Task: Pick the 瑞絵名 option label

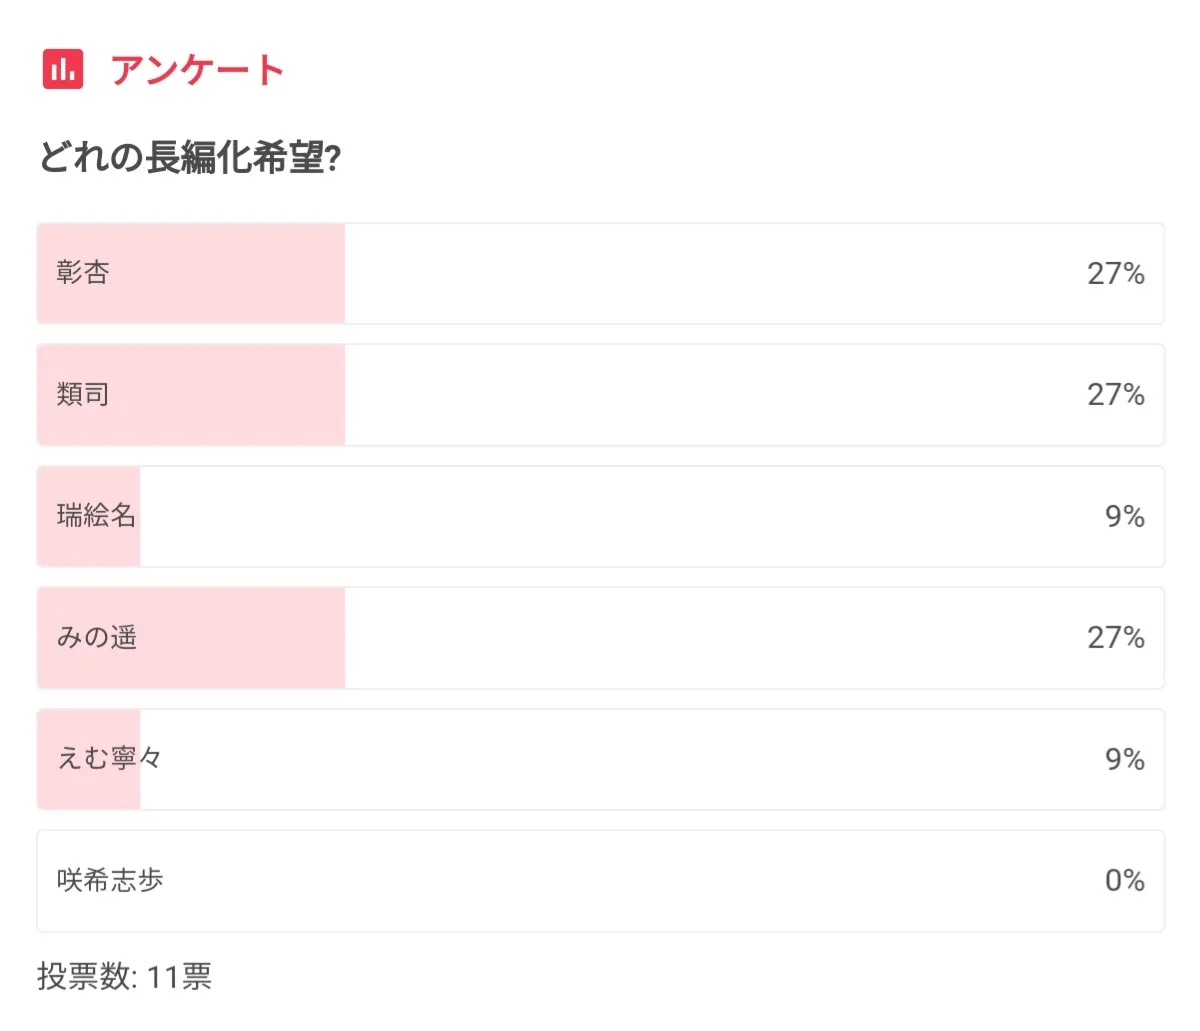Action: [96, 516]
